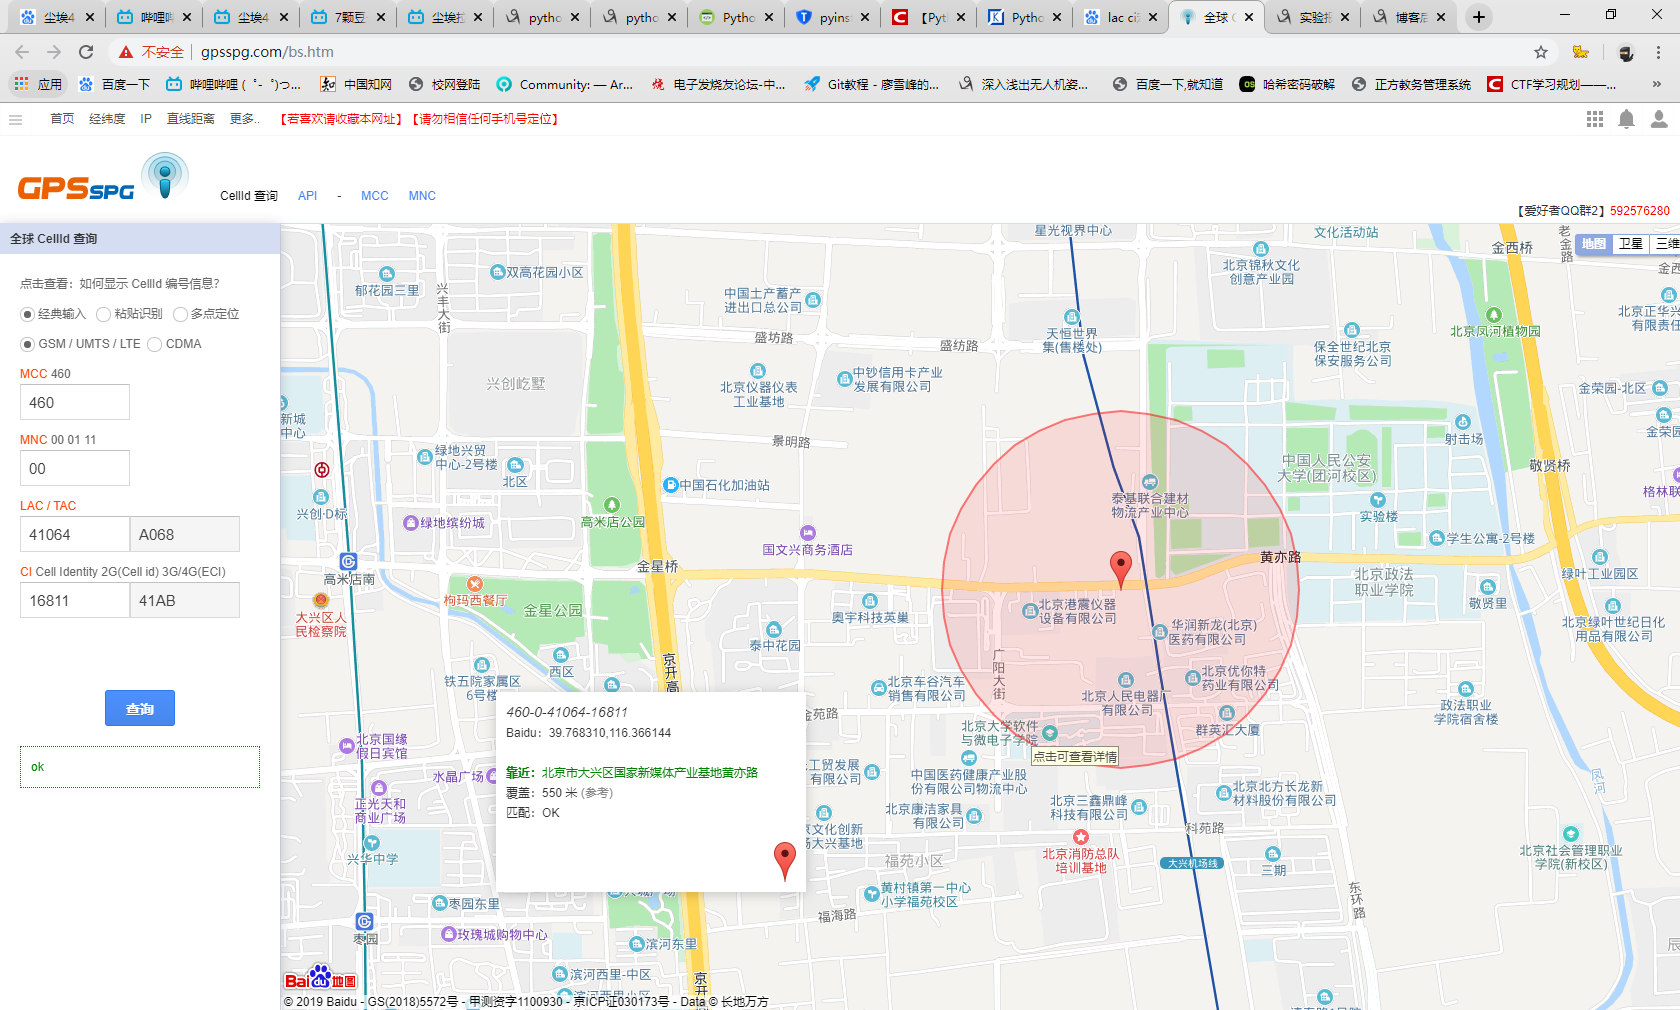Click the 点击可查看详情 map tooltip label
The image size is (1680, 1010).
pyautogui.click(x=1075, y=757)
